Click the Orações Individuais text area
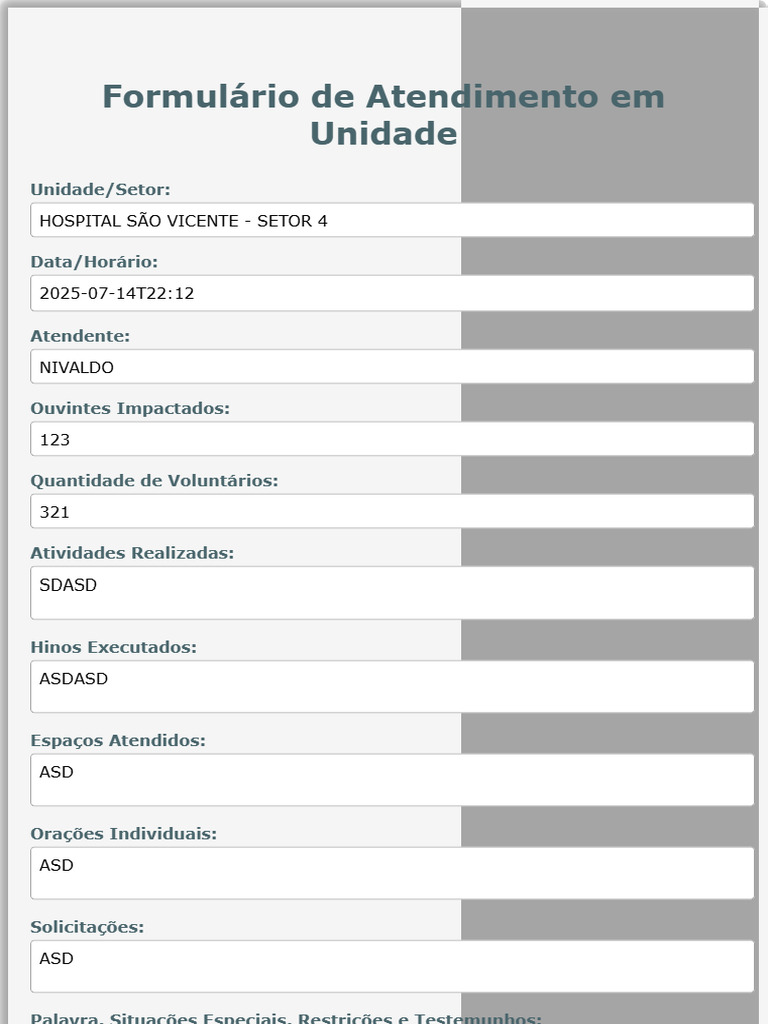Image resolution: width=768 pixels, height=1024 pixels. click(392, 873)
